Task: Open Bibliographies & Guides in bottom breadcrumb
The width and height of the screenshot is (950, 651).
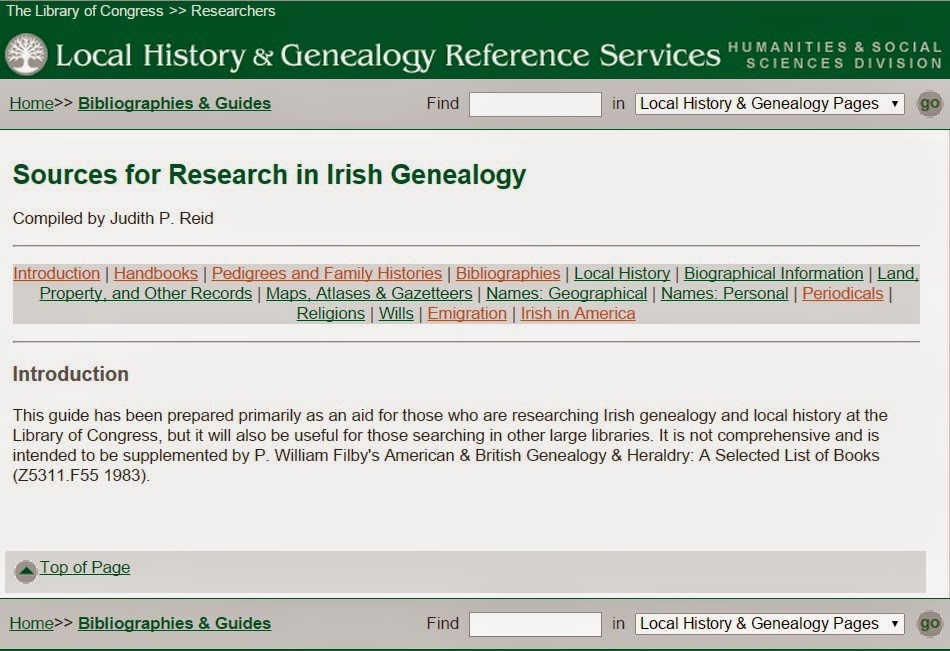Action: [174, 624]
